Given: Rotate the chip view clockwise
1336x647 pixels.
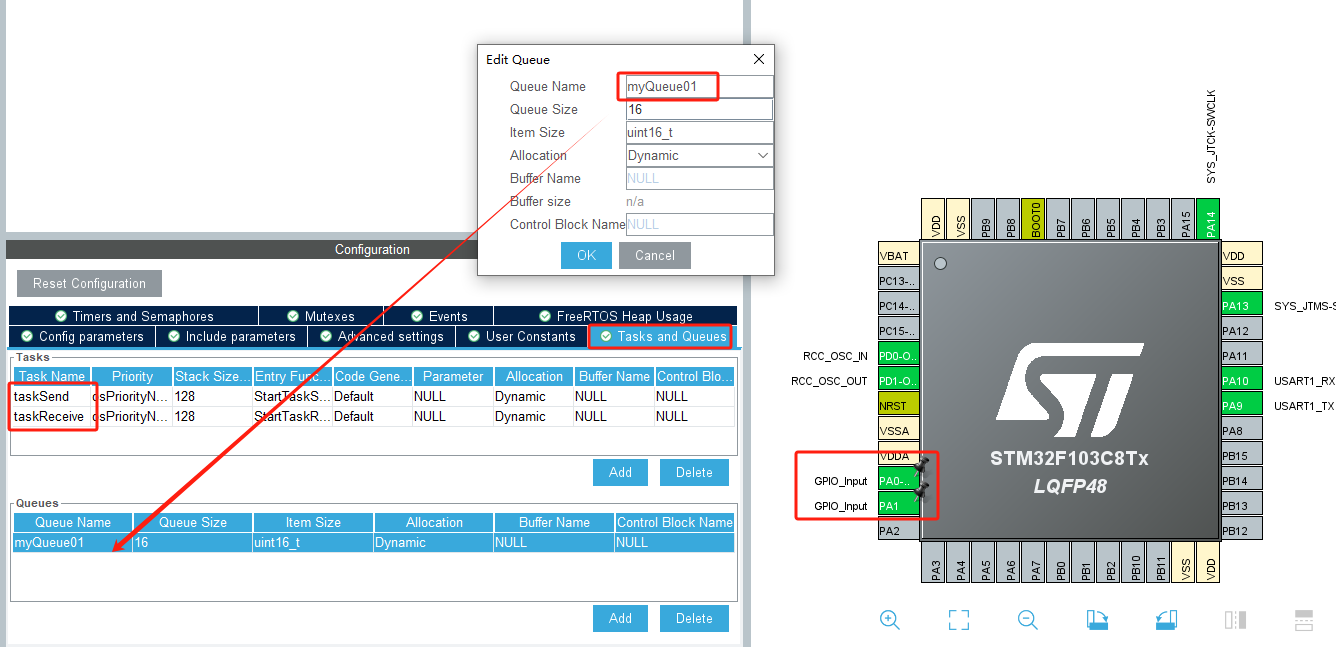Looking at the screenshot, I should coord(1097,620).
